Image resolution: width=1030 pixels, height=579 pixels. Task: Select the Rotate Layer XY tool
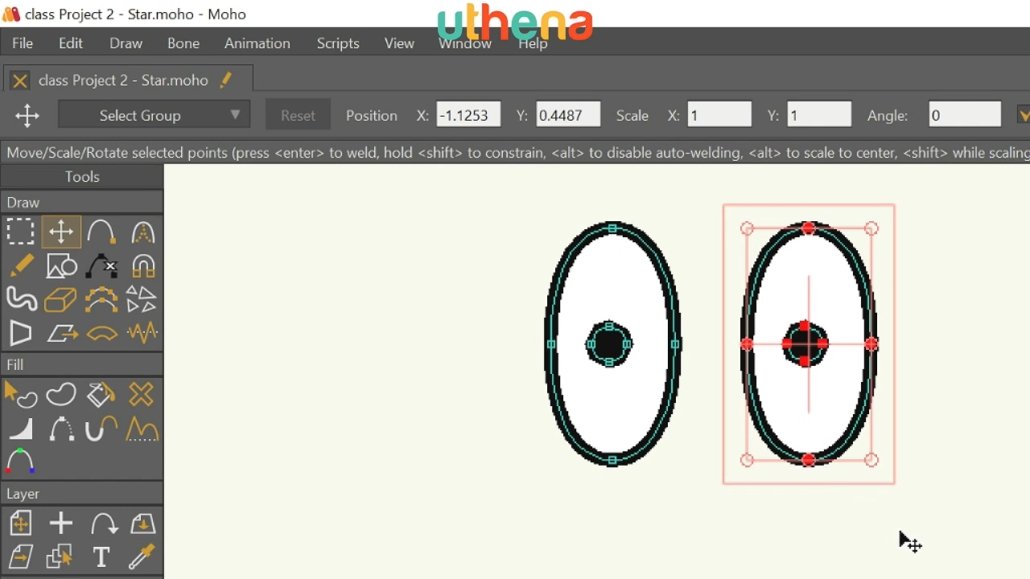(143, 523)
